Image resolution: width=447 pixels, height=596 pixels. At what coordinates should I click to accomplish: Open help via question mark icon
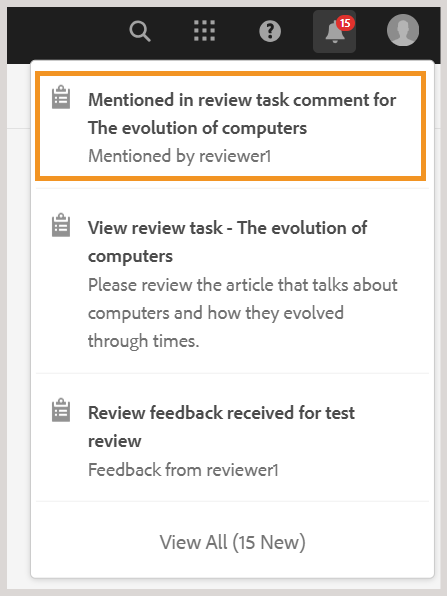(x=270, y=31)
